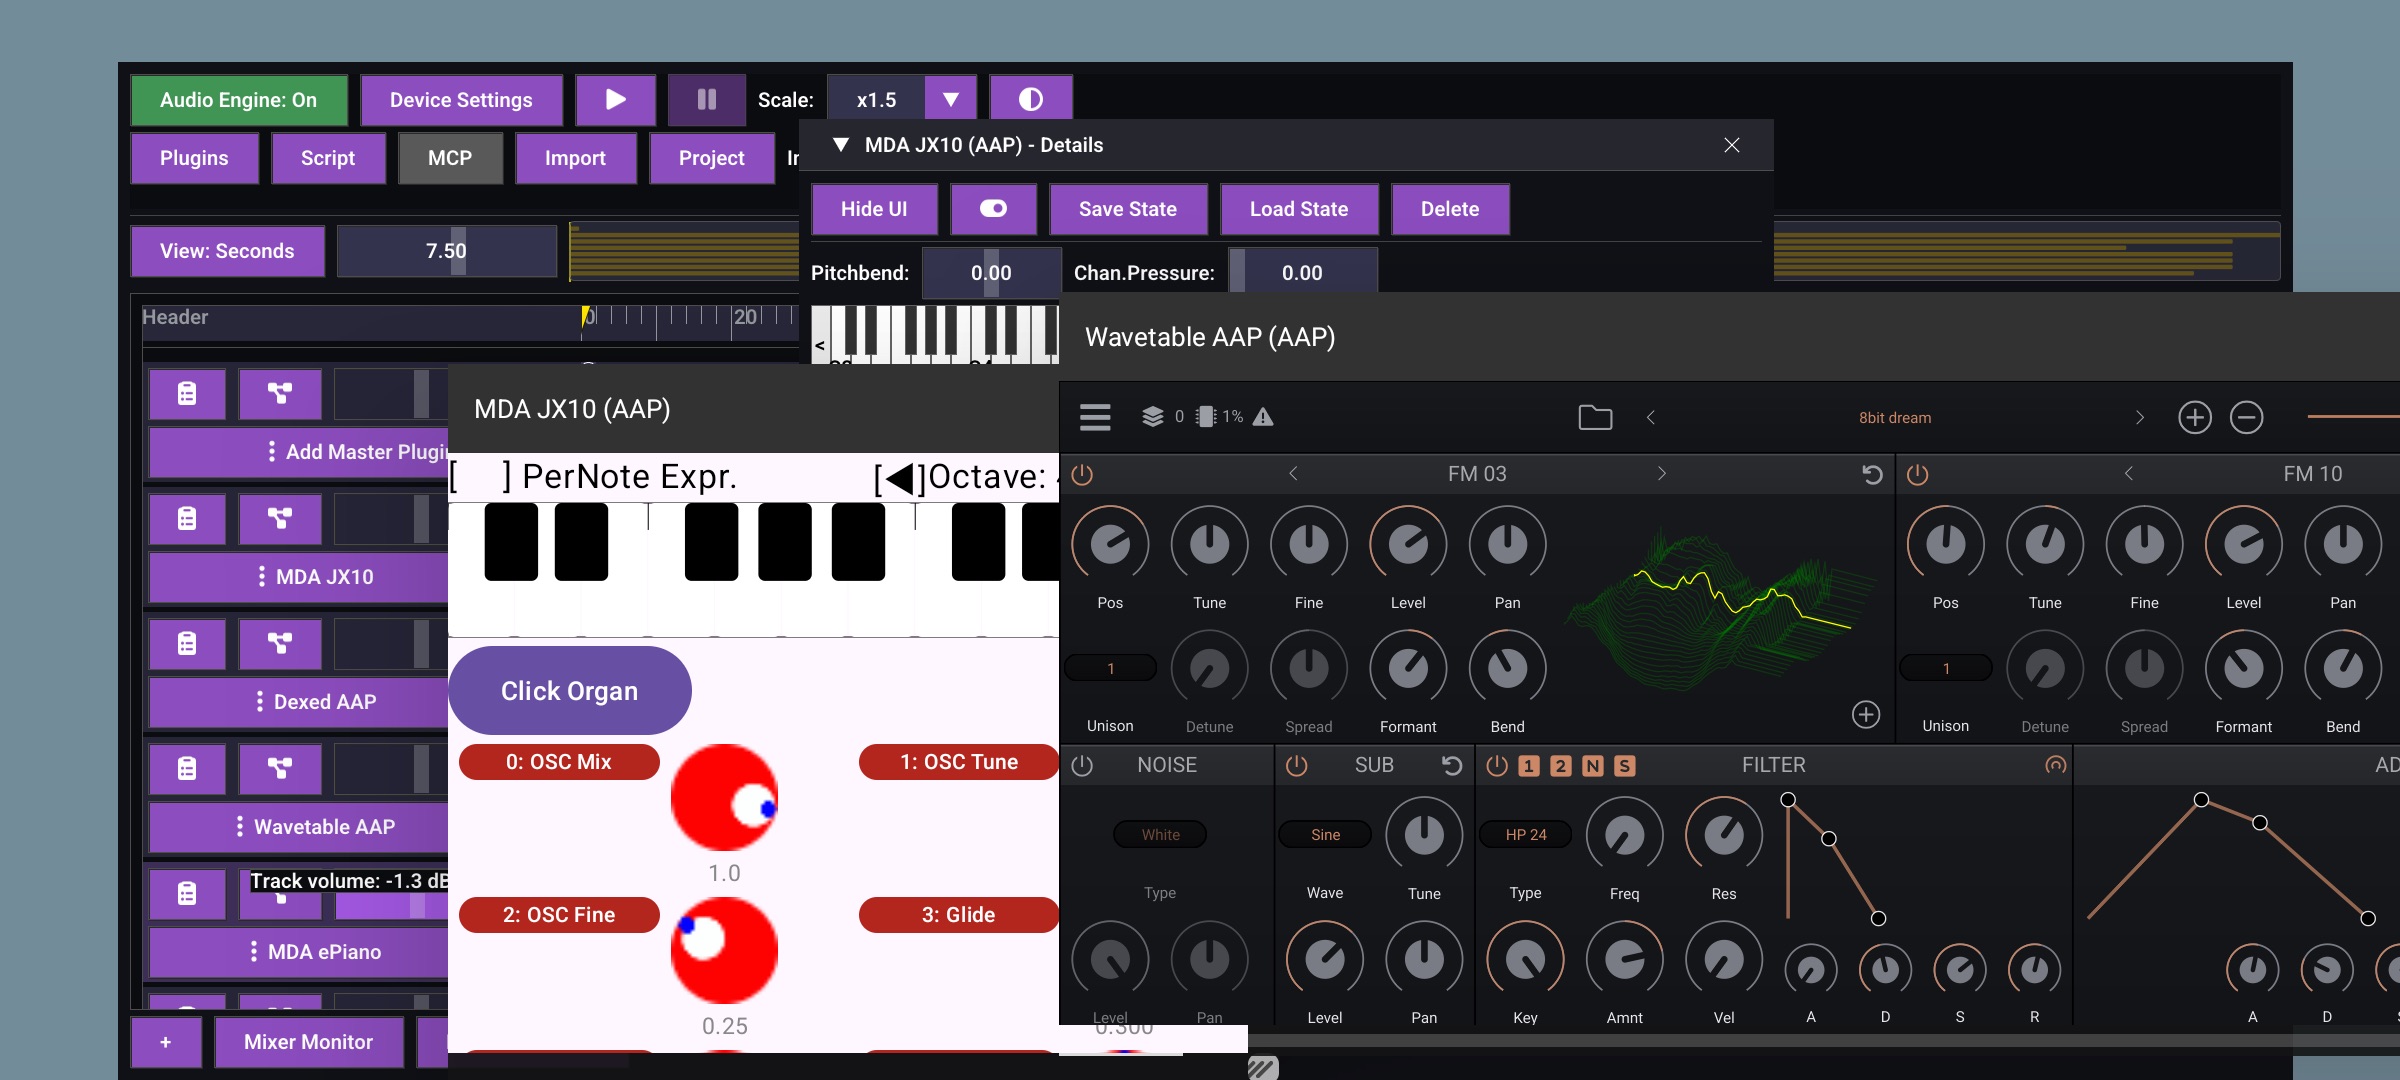Image resolution: width=2400 pixels, height=1080 pixels.
Task: Click the Wavetable warning triangle icon
Action: click(1263, 417)
